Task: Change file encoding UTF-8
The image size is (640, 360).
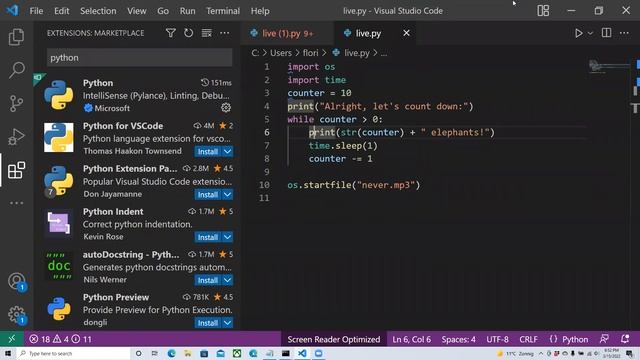Action: (497, 339)
